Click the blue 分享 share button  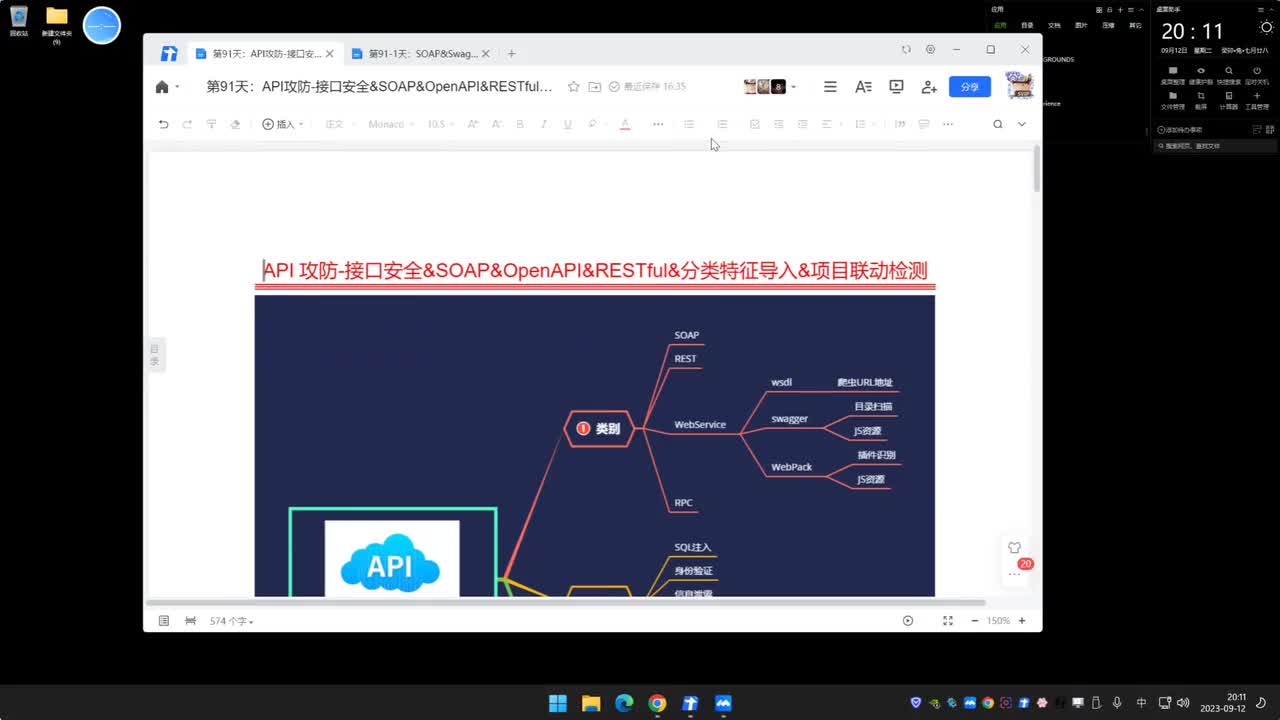970,87
